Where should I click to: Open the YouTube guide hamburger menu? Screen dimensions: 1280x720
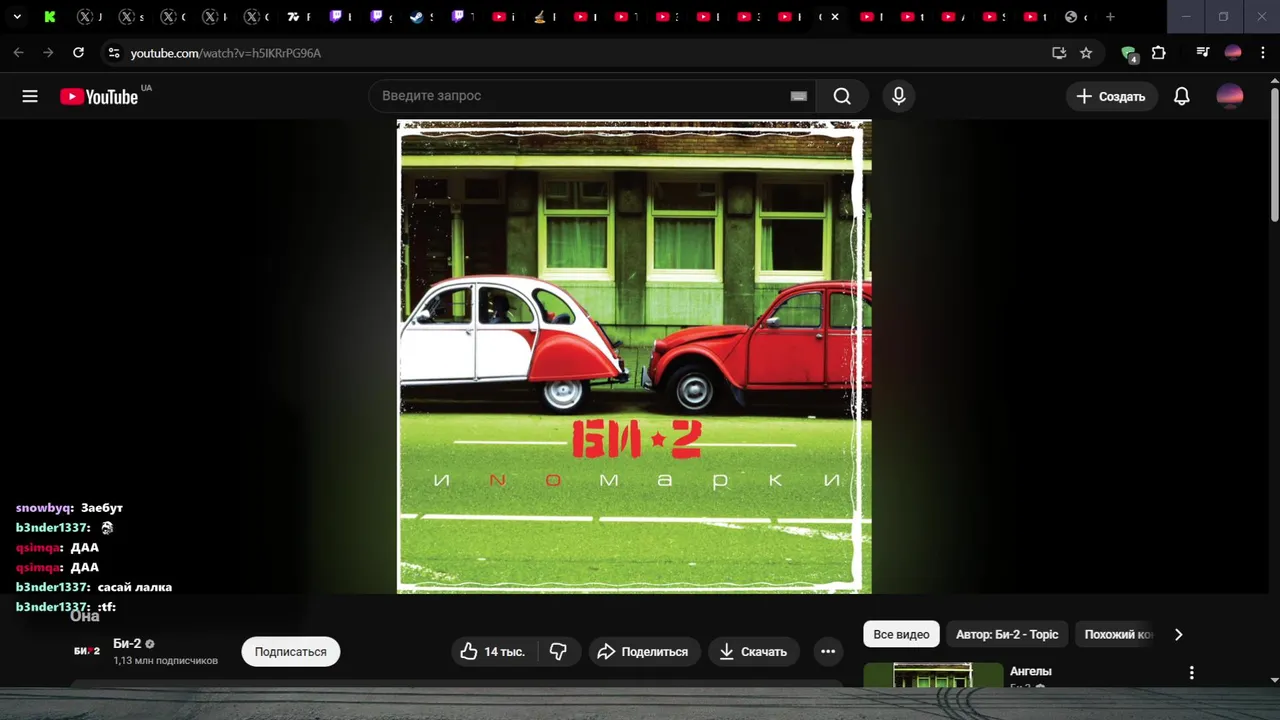[30, 96]
